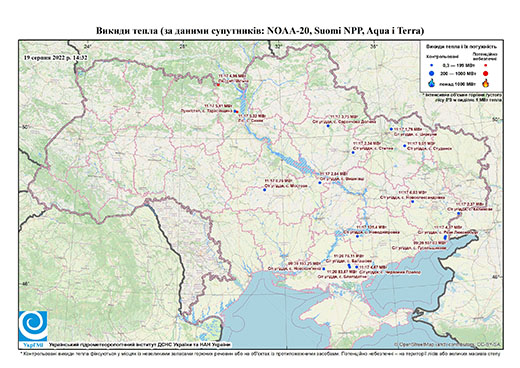Select the blue marker for 2,37 MWt hotspot
520x368 pixels.
pos(459,213)
